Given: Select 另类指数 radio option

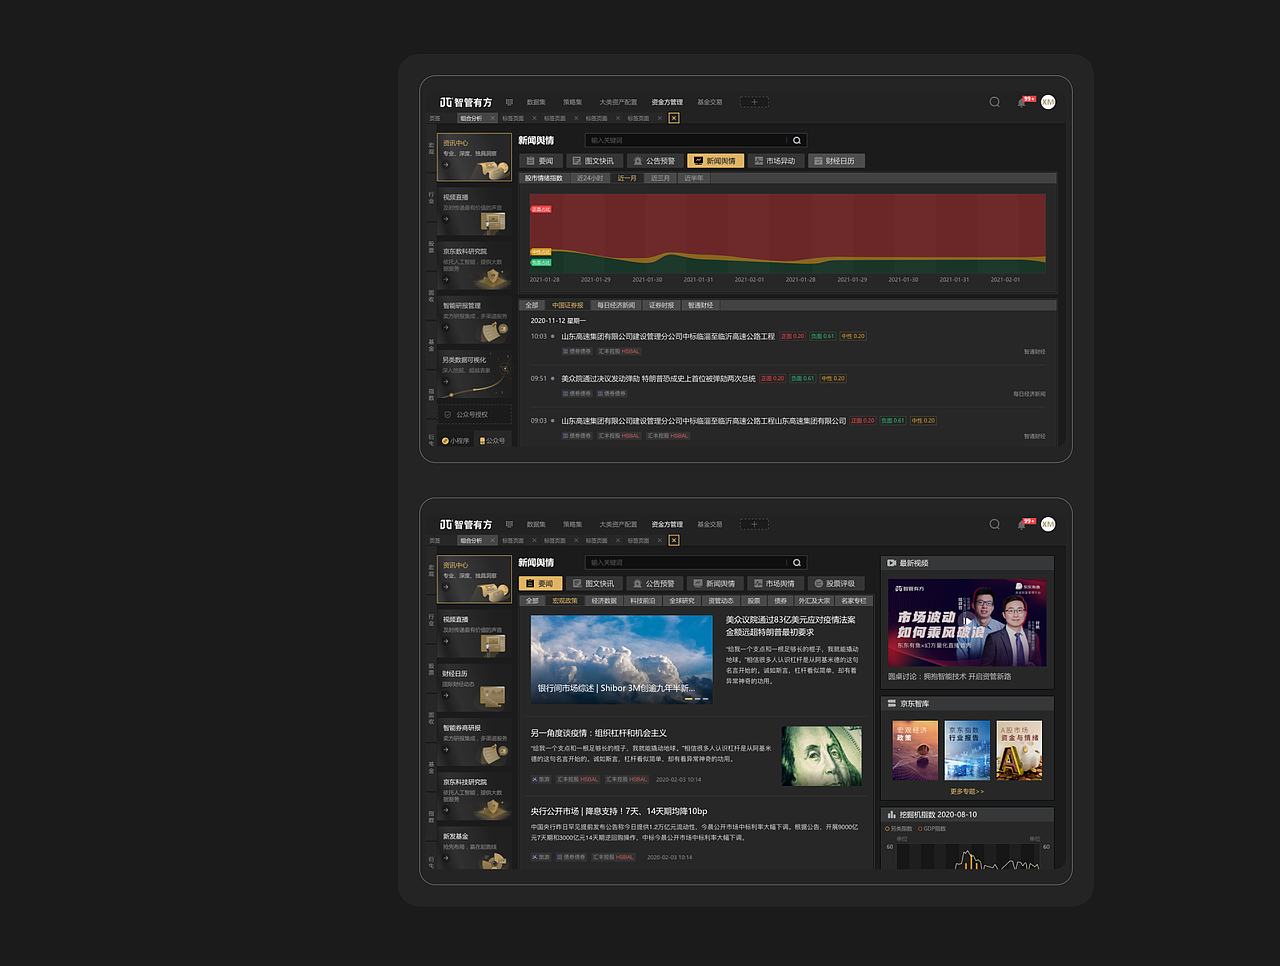Looking at the screenshot, I should pyautogui.click(x=899, y=828).
